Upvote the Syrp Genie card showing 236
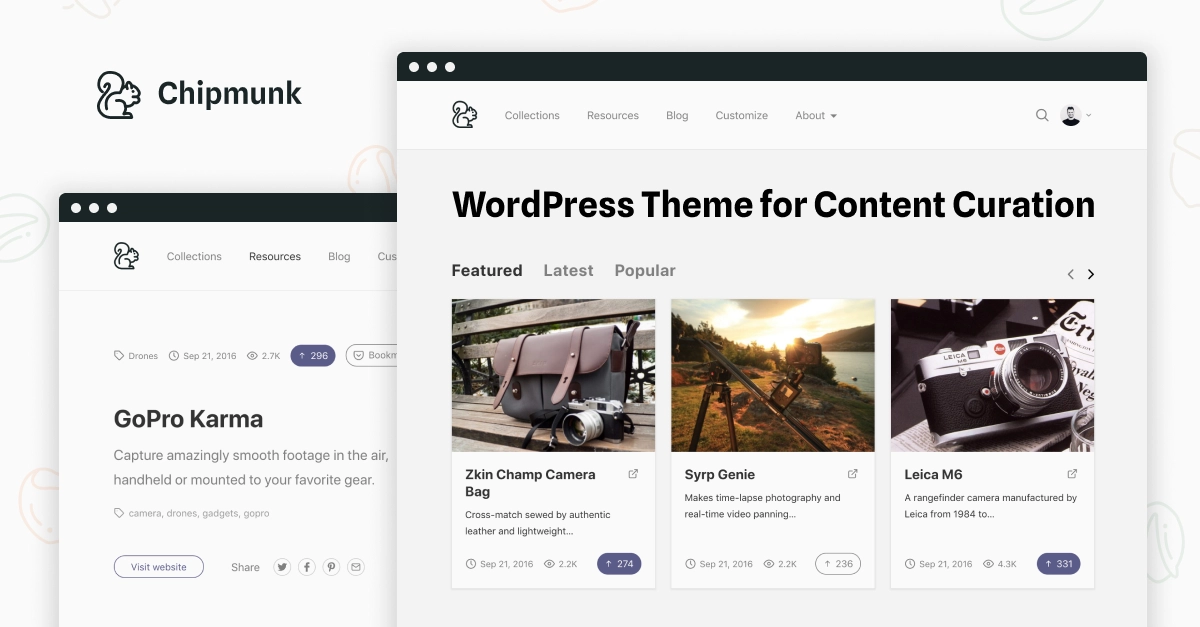This screenshot has width=1200, height=627. click(838, 564)
